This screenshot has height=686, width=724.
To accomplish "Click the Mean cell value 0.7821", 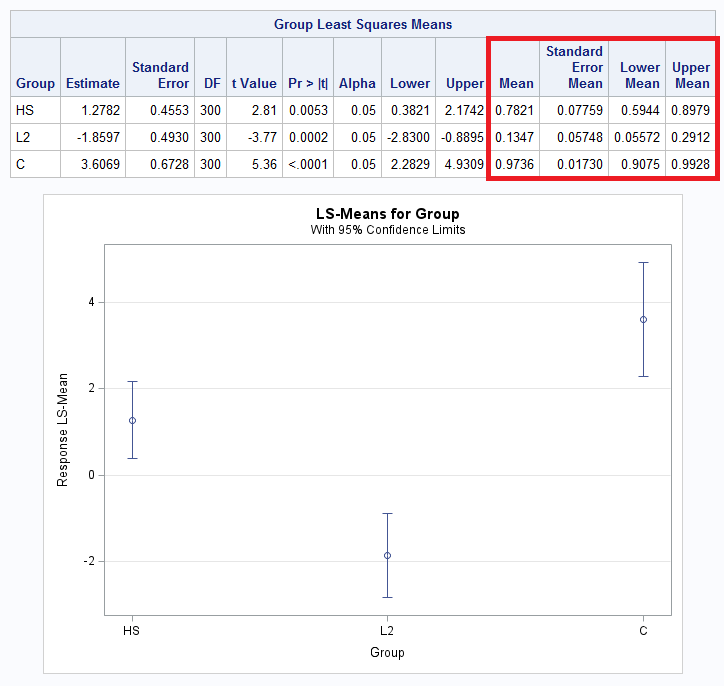I will [x=514, y=109].
